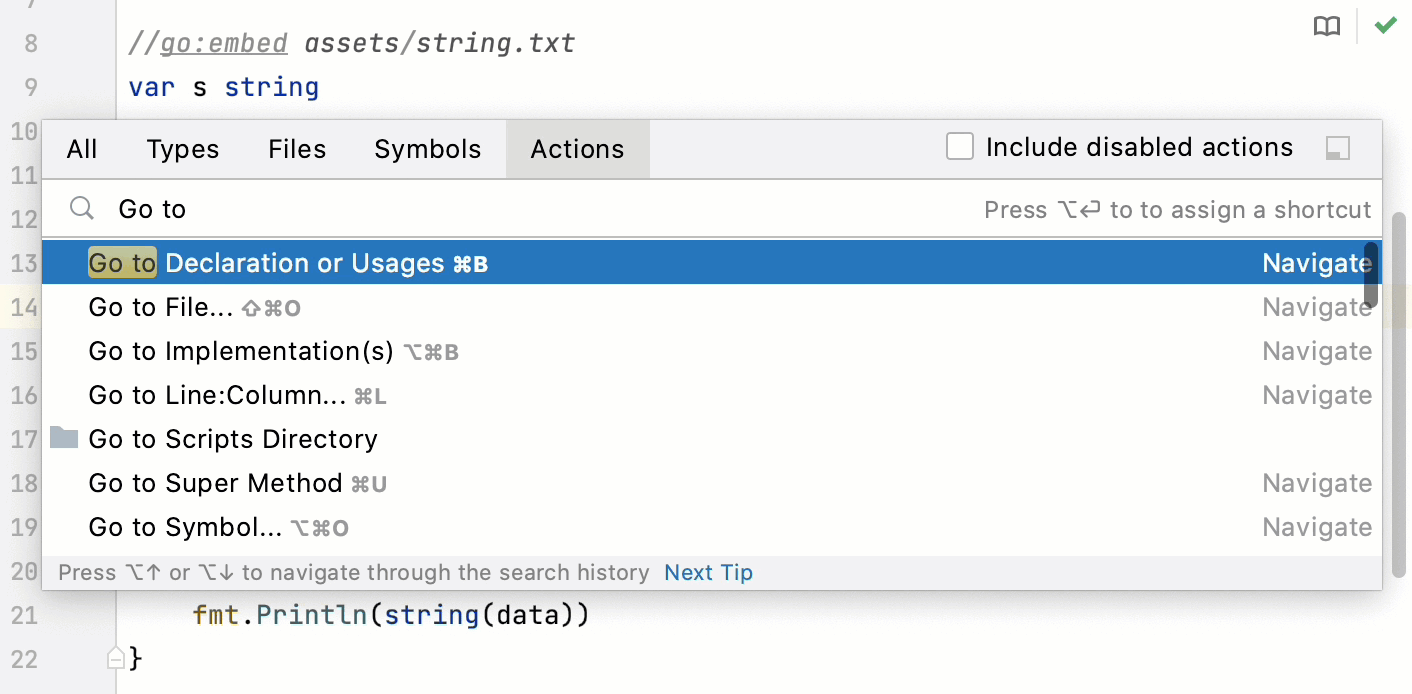Image resolution: width=1412 pixels, height=694 pixels.
Task: Click the Reader Mode book icon
Action: tap(1327, 26)
